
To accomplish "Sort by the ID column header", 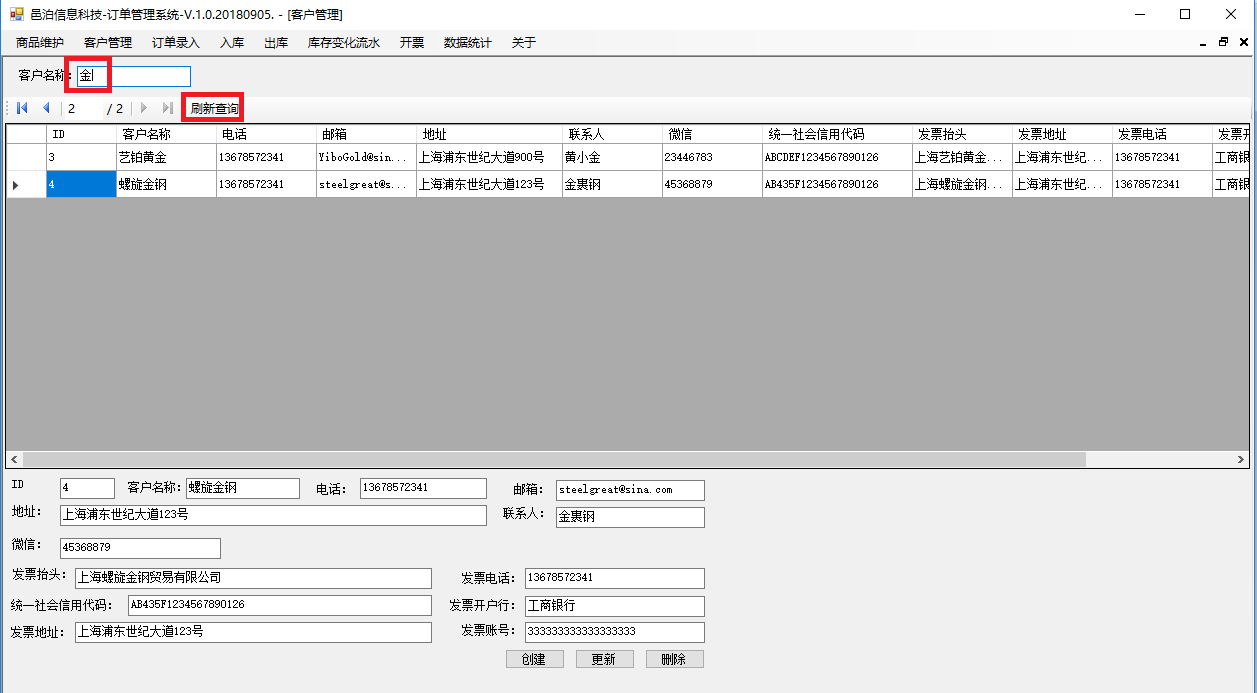I will (x=81, y=134).
